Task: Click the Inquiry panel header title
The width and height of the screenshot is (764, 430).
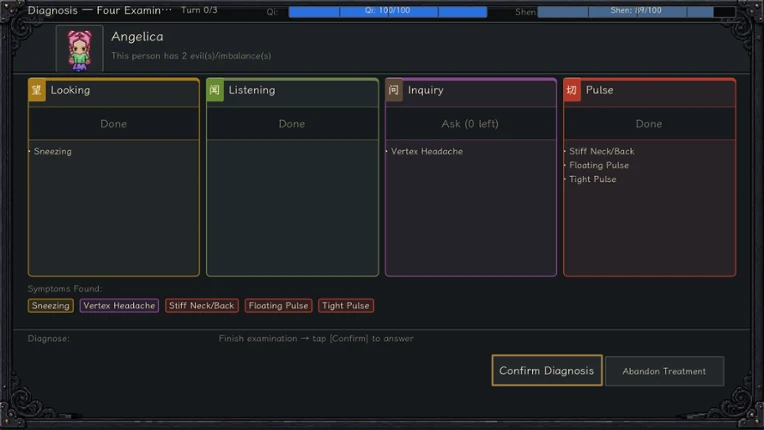Action: coord(425,90)
